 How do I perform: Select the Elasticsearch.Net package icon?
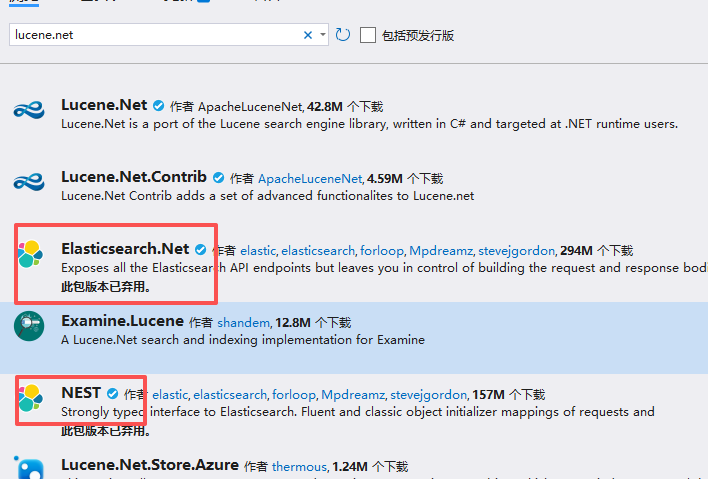pos(30,254)
